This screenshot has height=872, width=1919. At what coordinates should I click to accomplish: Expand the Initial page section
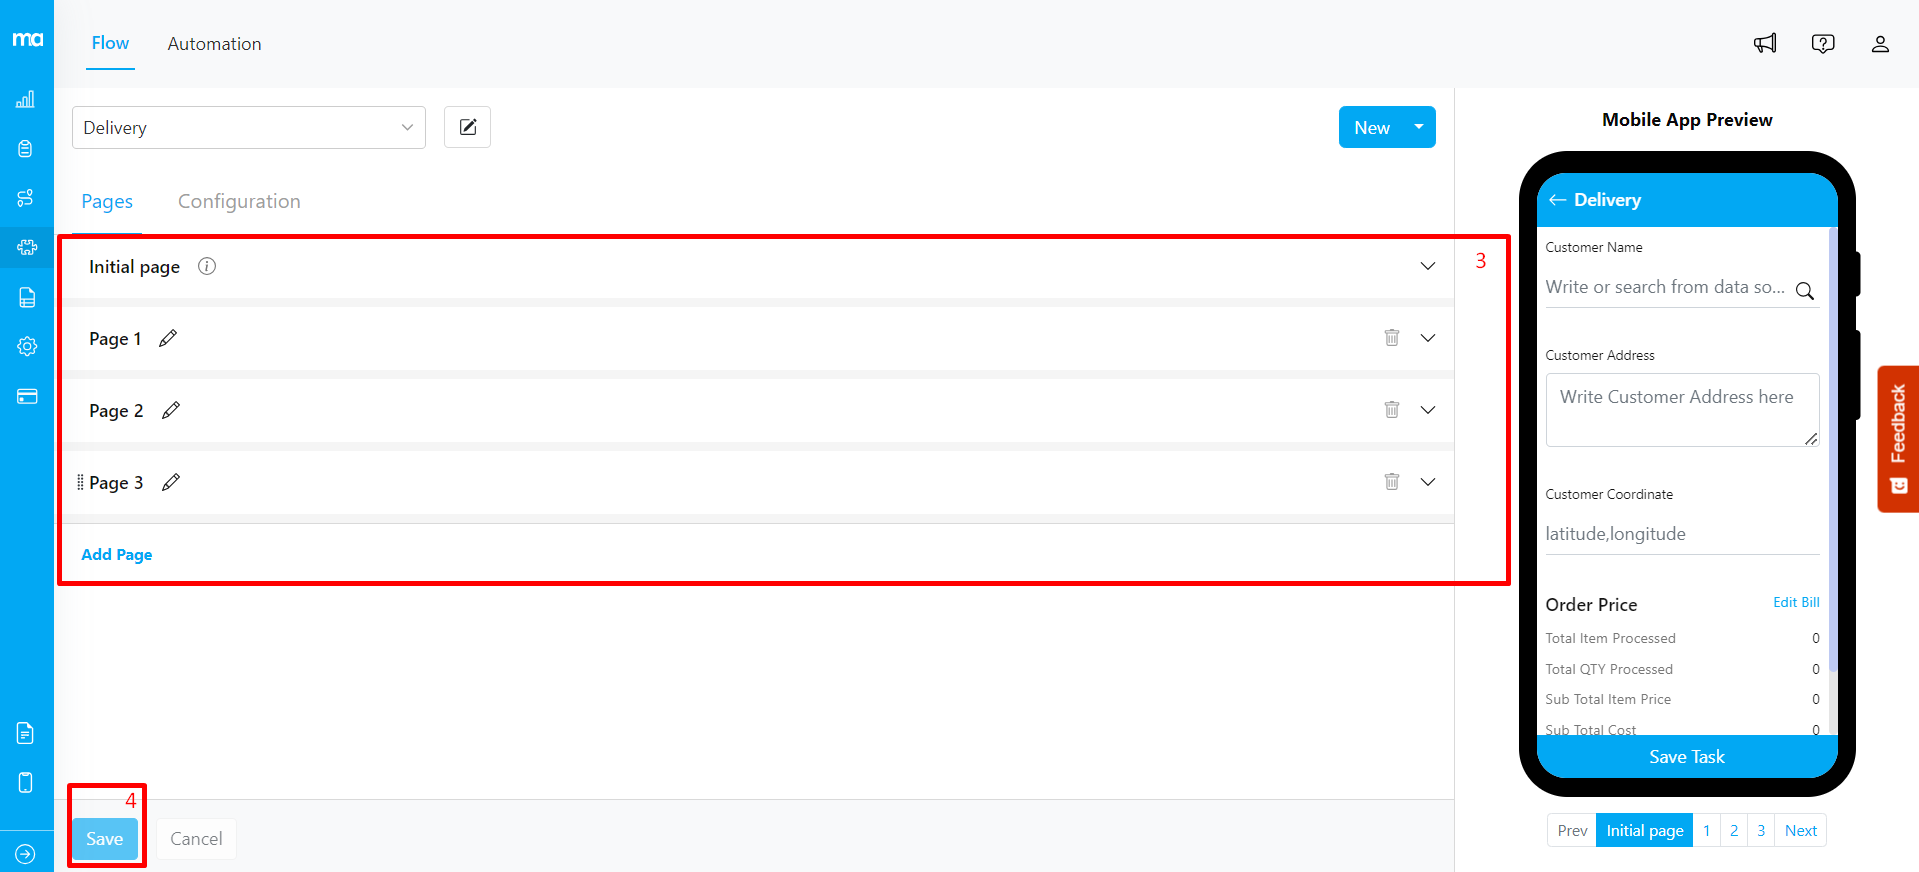[1427, 266]
